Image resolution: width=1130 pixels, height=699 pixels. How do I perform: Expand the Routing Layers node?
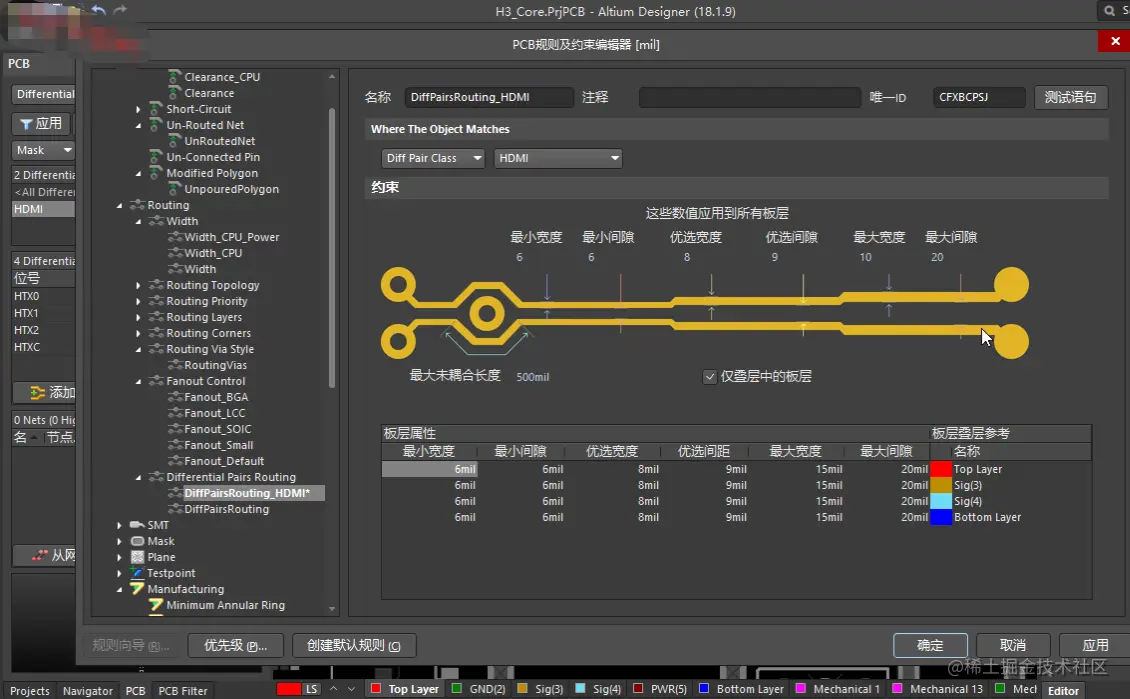(x=138, y=317)
